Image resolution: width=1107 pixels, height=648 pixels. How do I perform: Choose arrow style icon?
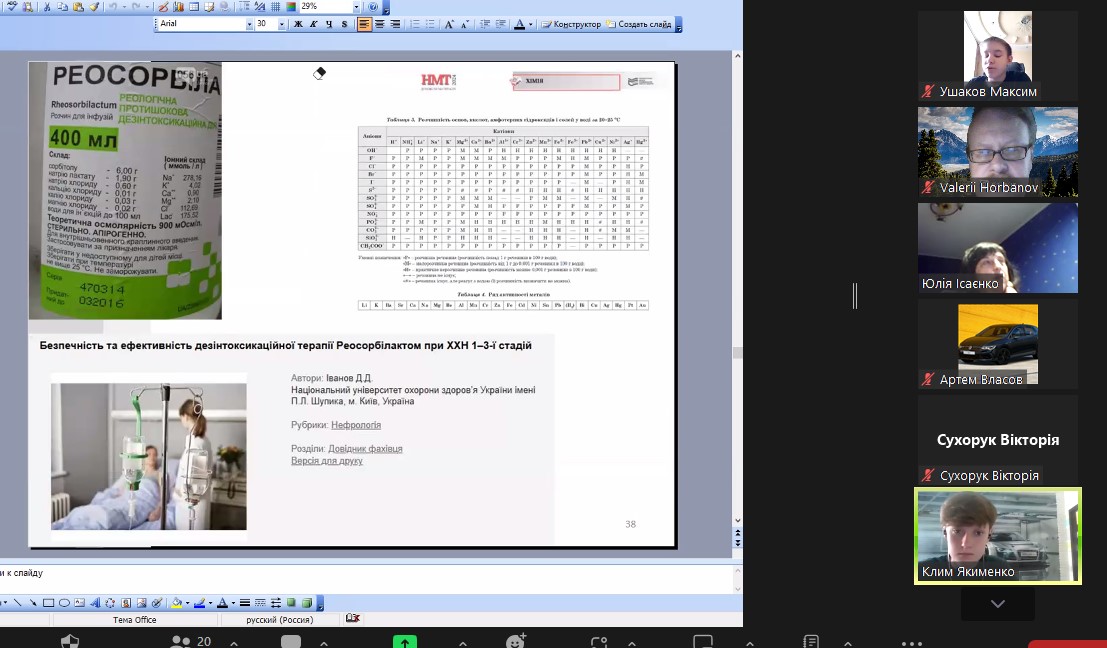276,603
